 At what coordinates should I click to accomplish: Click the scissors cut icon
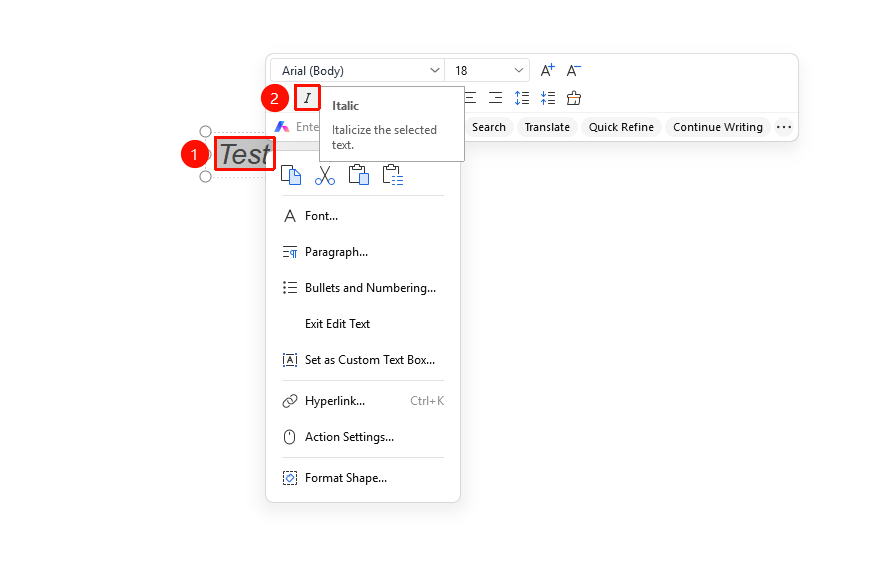pos(325,175)
